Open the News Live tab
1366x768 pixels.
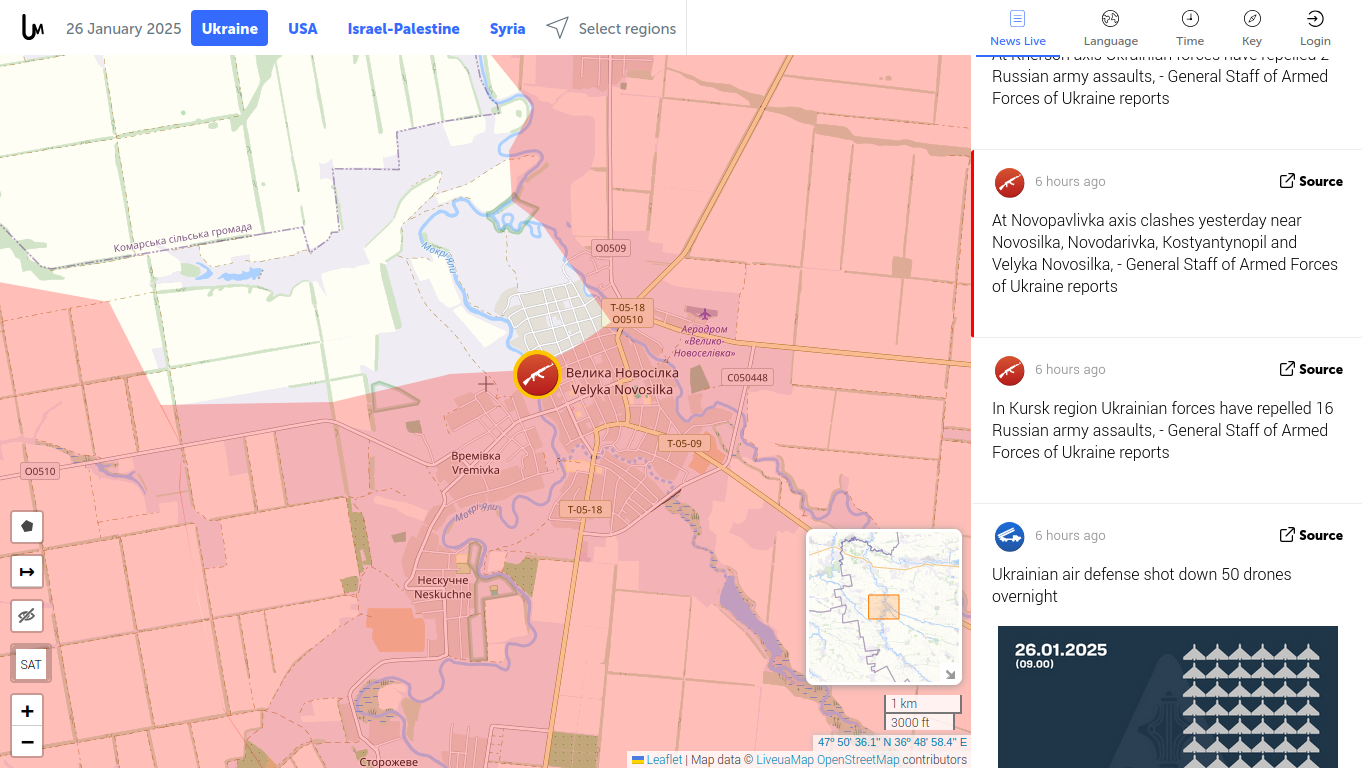point(1018,28)
